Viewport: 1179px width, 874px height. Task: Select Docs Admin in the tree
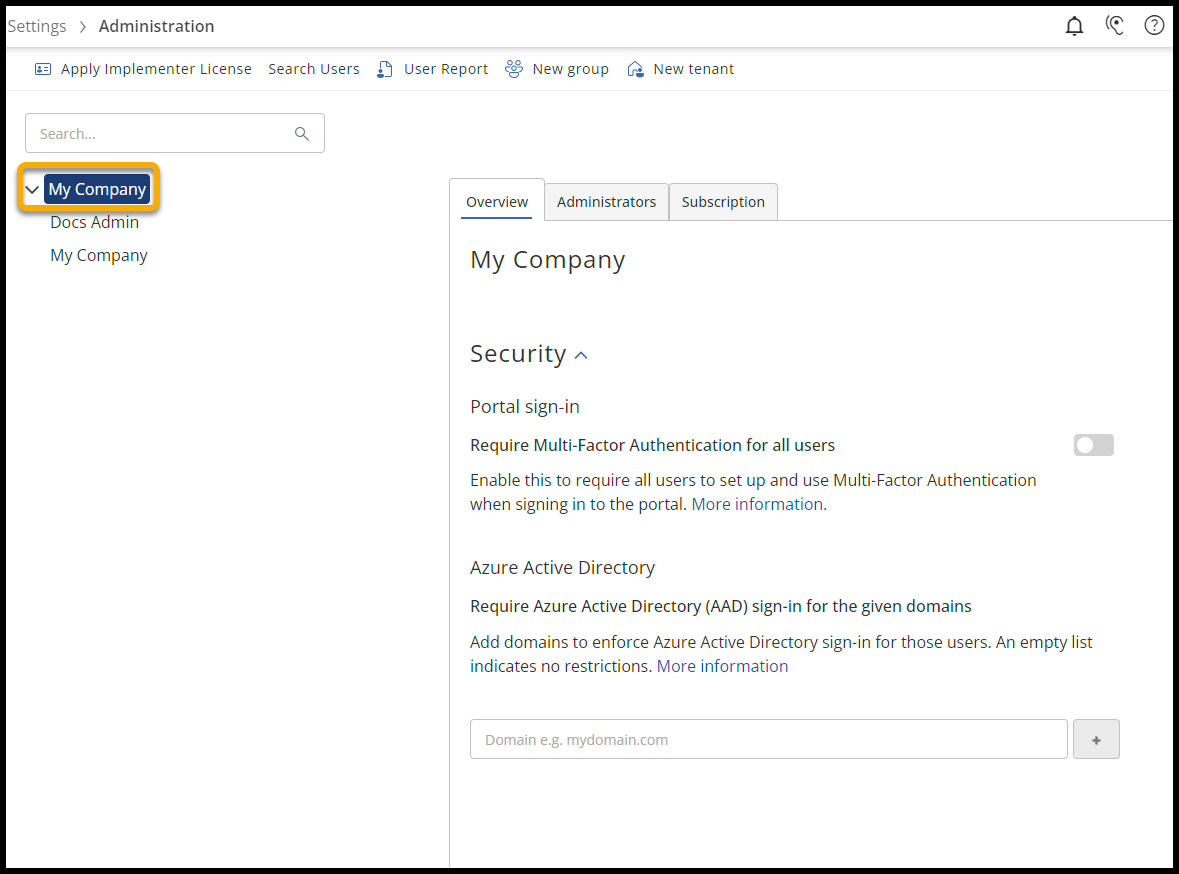coord(95,222)
